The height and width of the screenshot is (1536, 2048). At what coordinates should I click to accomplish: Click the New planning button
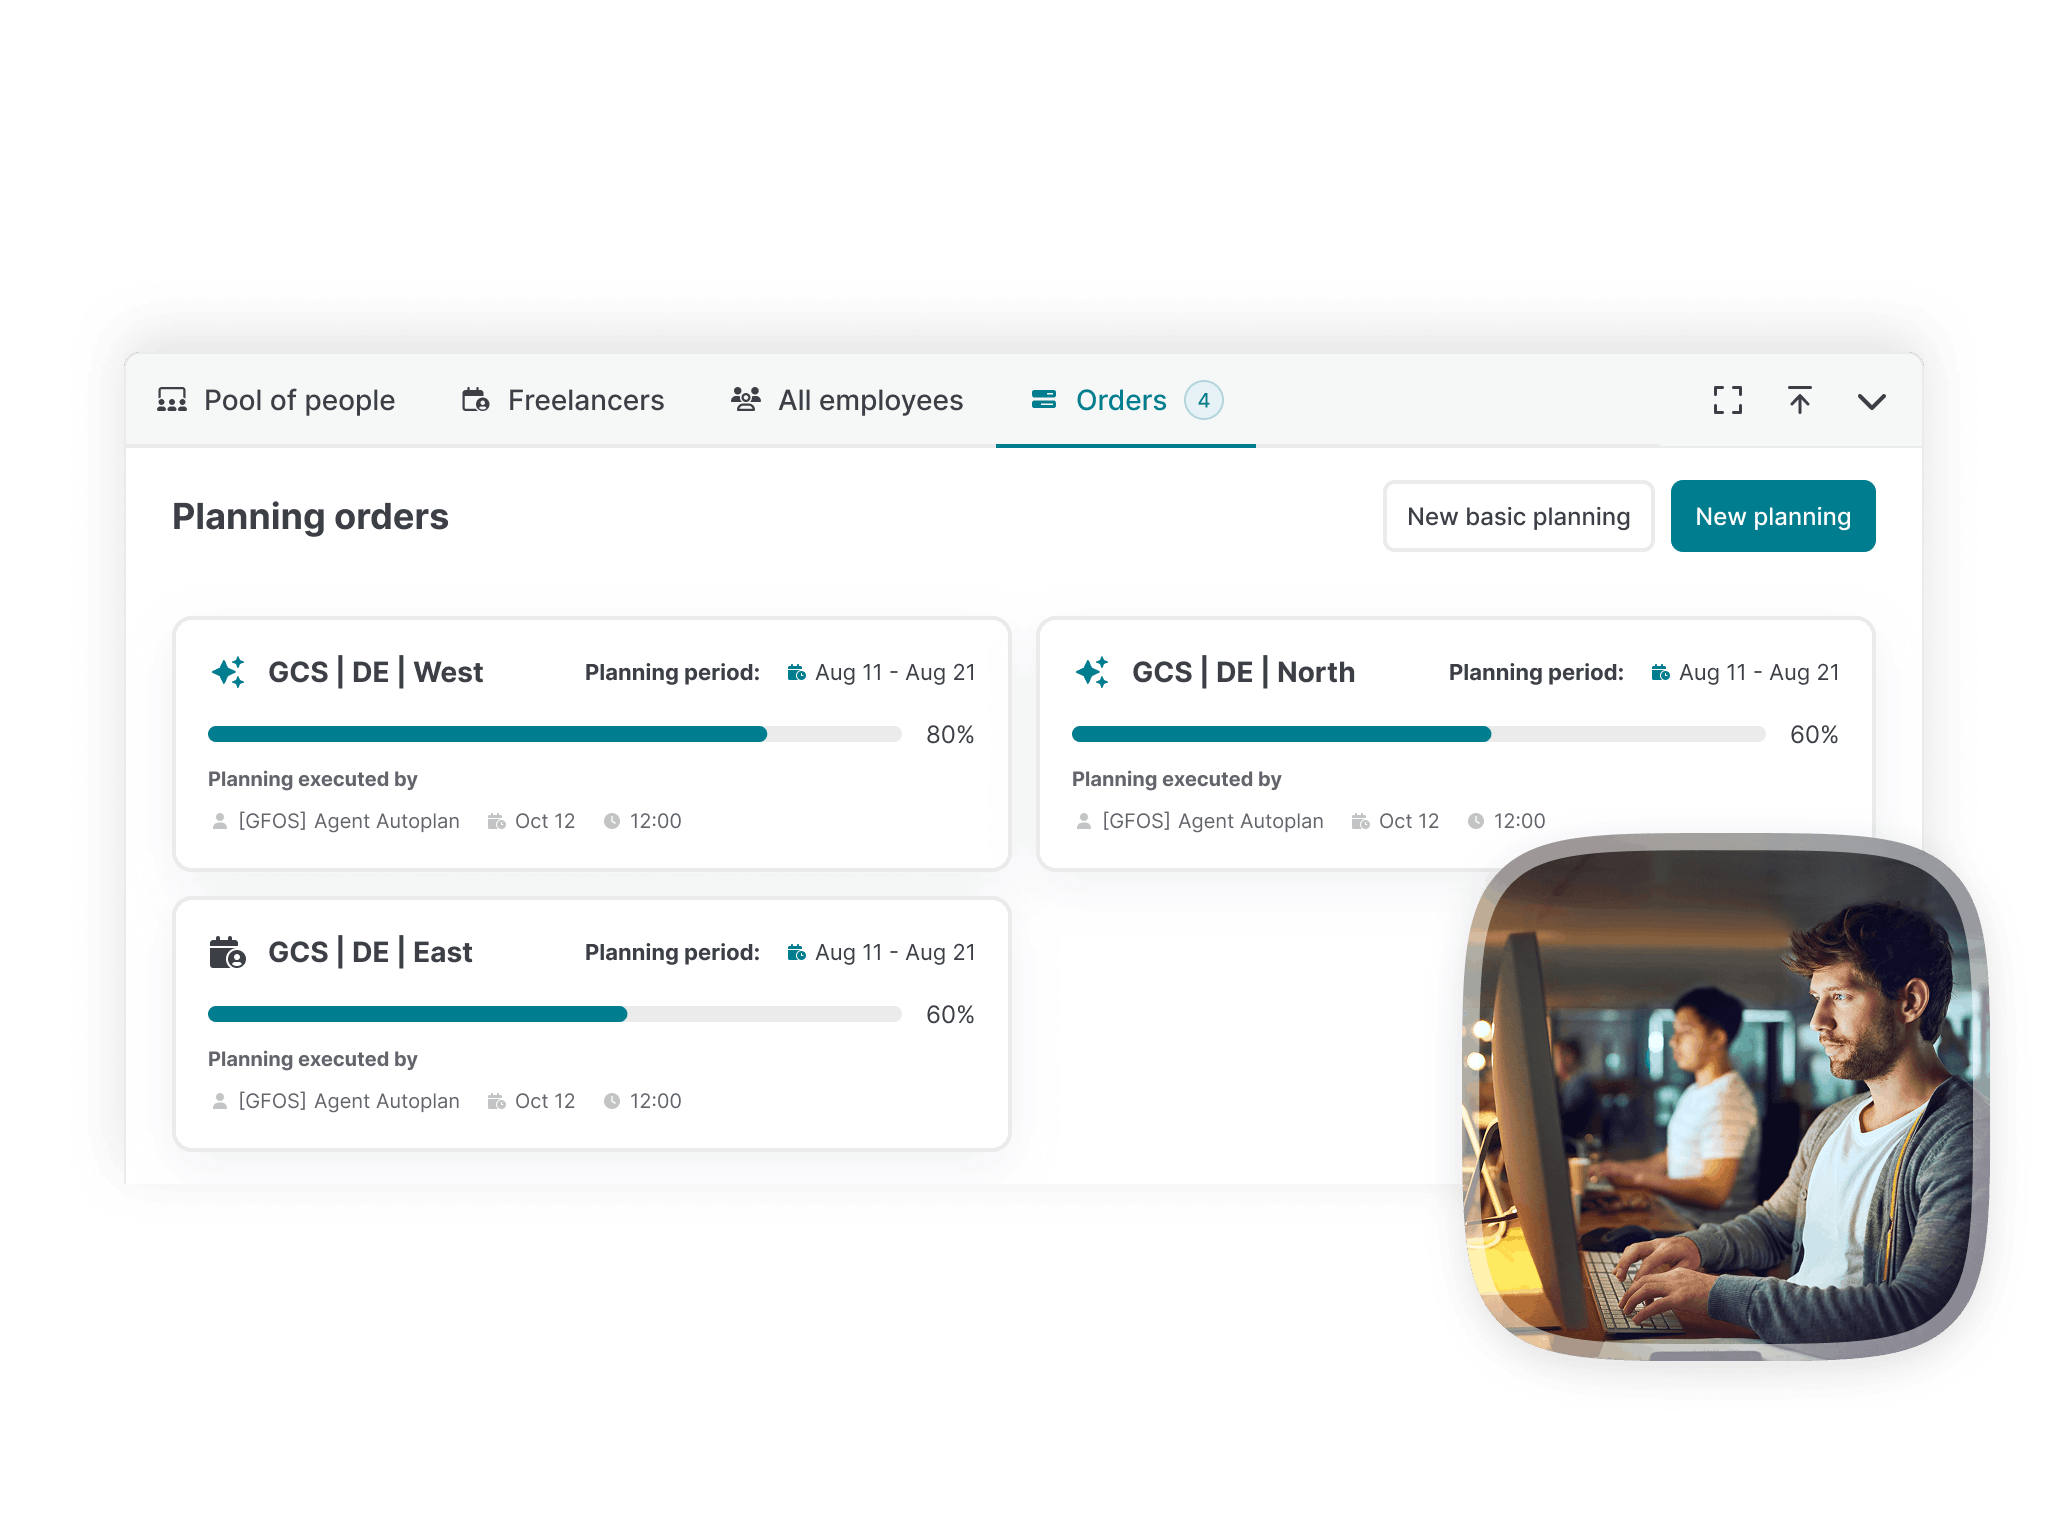1772,516
